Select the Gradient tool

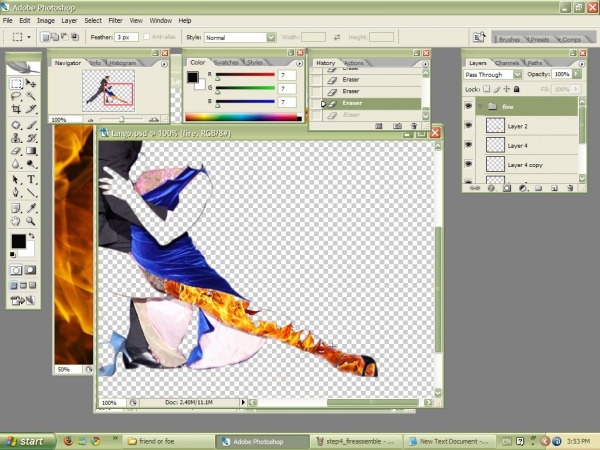click(x=31, y=151)
